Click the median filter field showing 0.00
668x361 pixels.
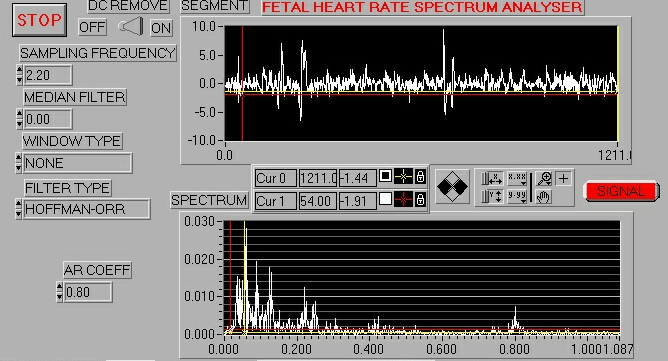(x=48, y=119)
